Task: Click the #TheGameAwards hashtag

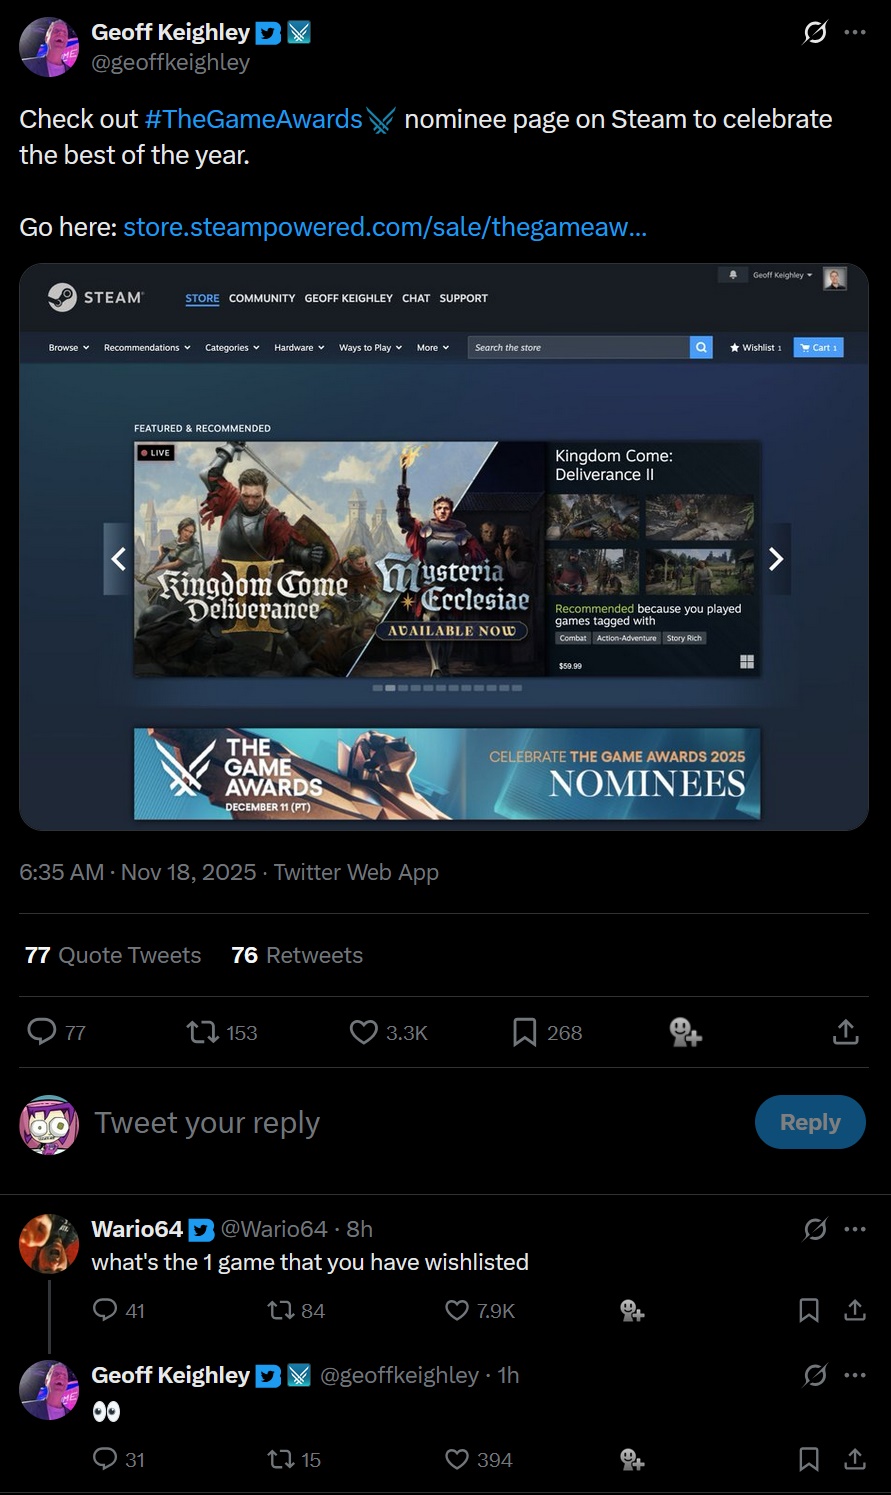Action: tap(253, 119)
